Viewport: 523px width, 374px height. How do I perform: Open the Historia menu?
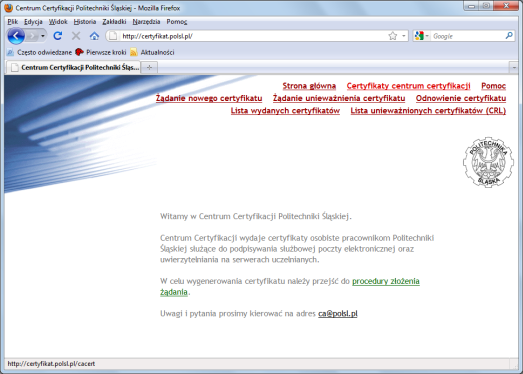click(x=85, y=22)
